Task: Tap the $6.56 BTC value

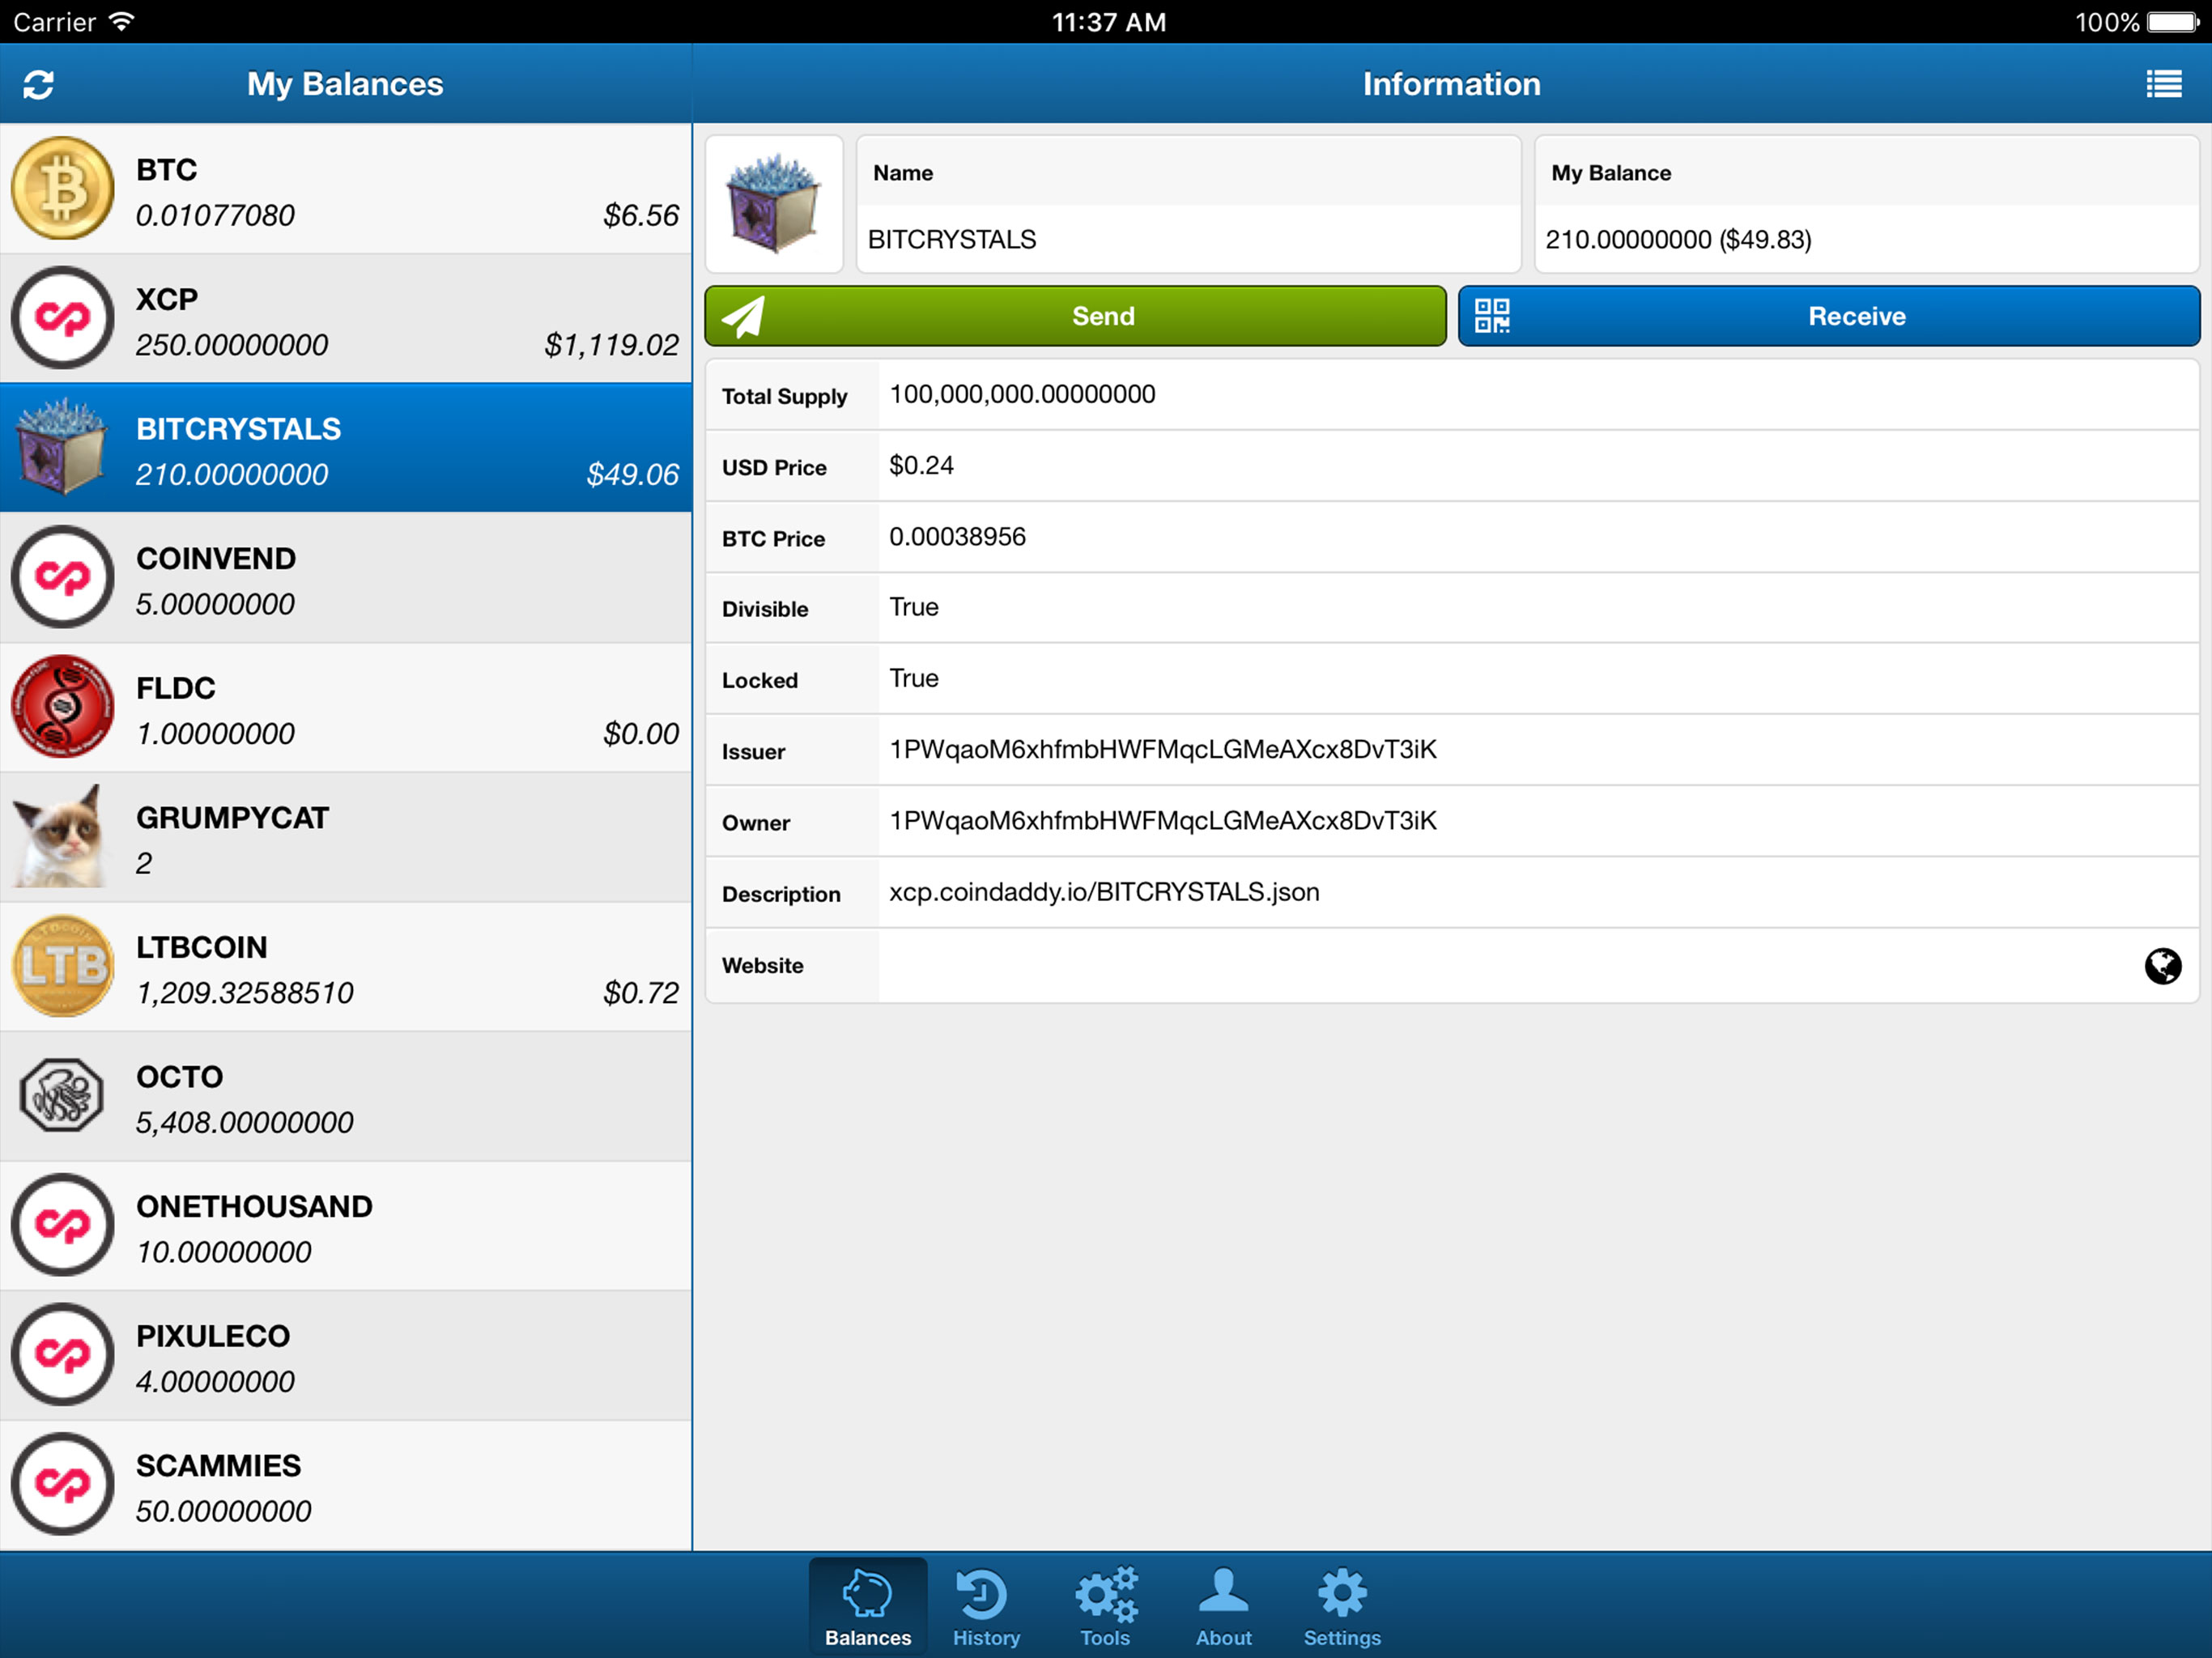Action: (x=641, y=215)
